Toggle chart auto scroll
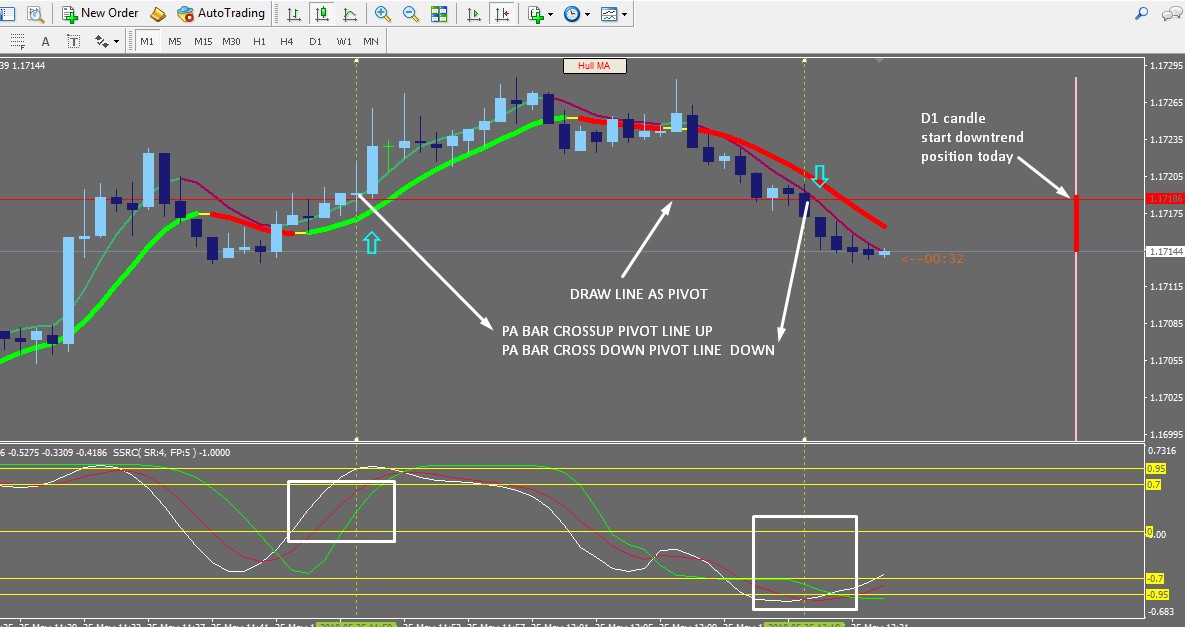1185x627 pixels. pyautogui.click(x=474, y=14)
